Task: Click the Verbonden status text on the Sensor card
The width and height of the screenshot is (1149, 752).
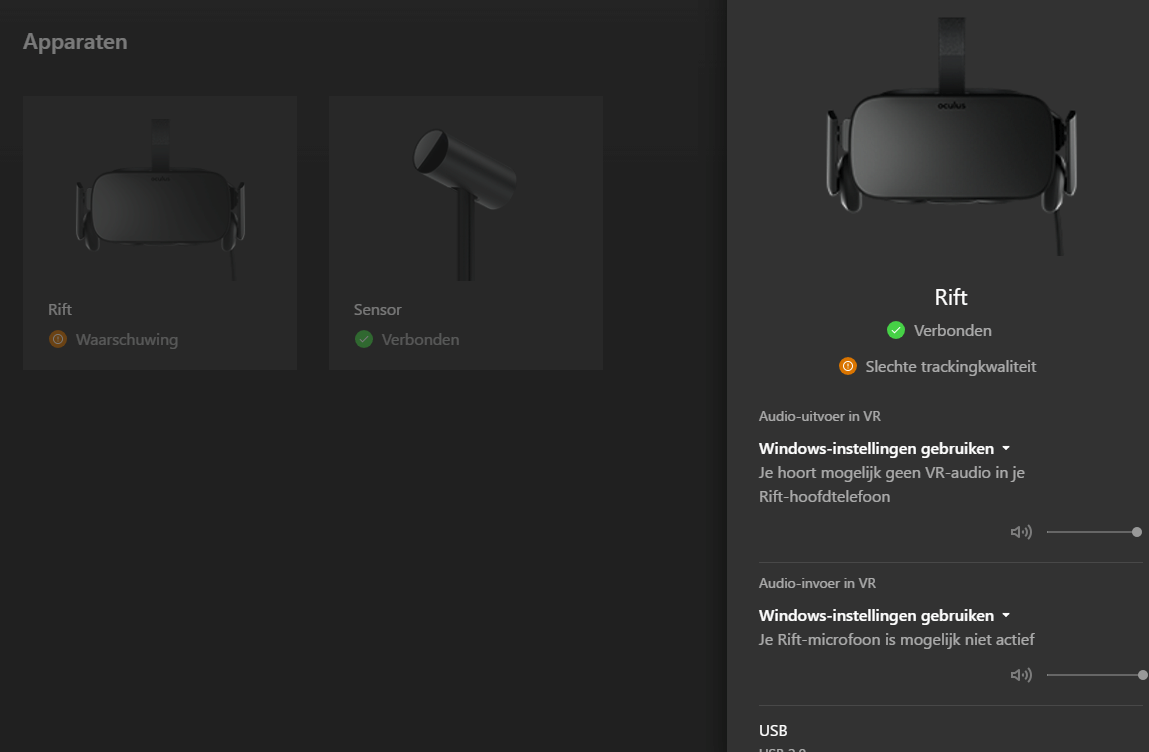Action: [x=421, y=339]
